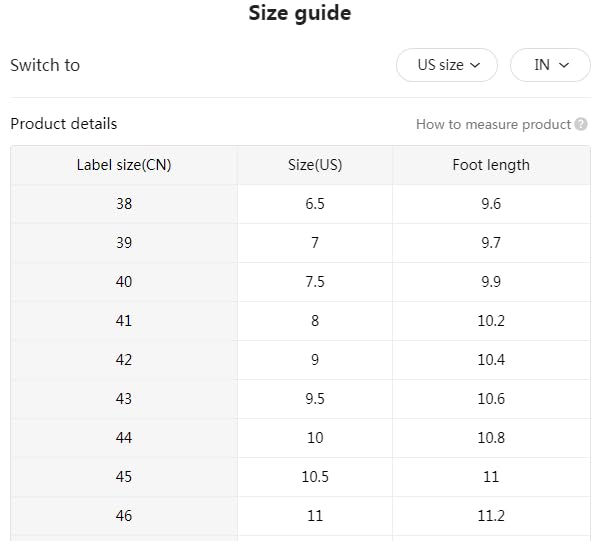
Task: Select label size 38 cell
Action: point(124,204)
